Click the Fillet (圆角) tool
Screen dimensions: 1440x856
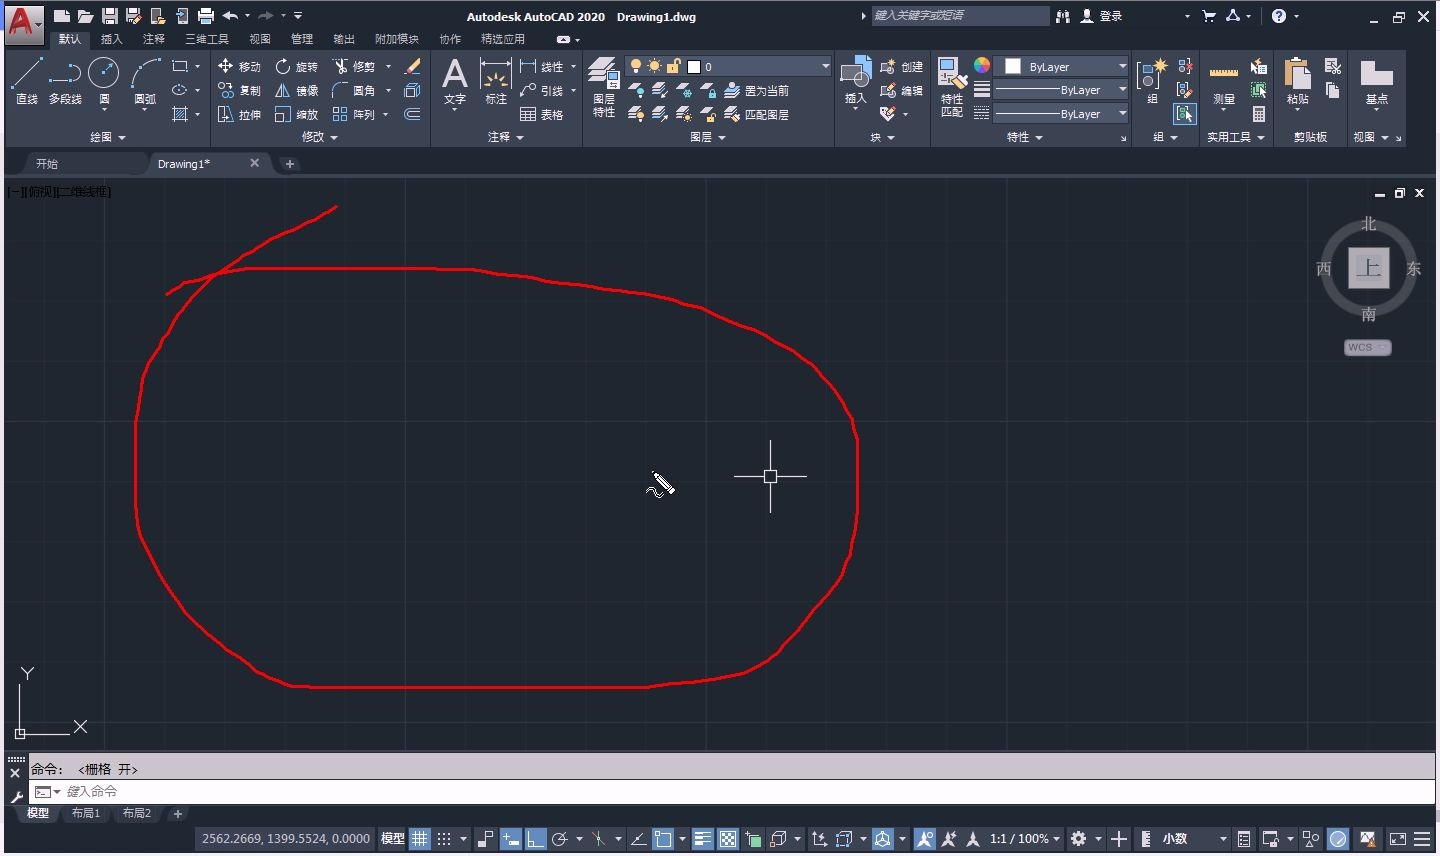354,90
